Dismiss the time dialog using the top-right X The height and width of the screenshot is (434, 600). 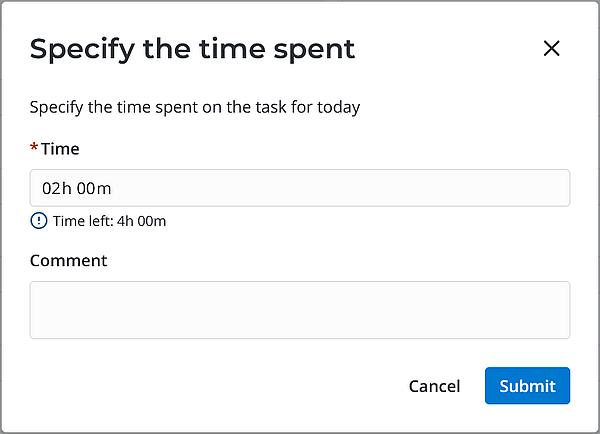coord(551,48)
